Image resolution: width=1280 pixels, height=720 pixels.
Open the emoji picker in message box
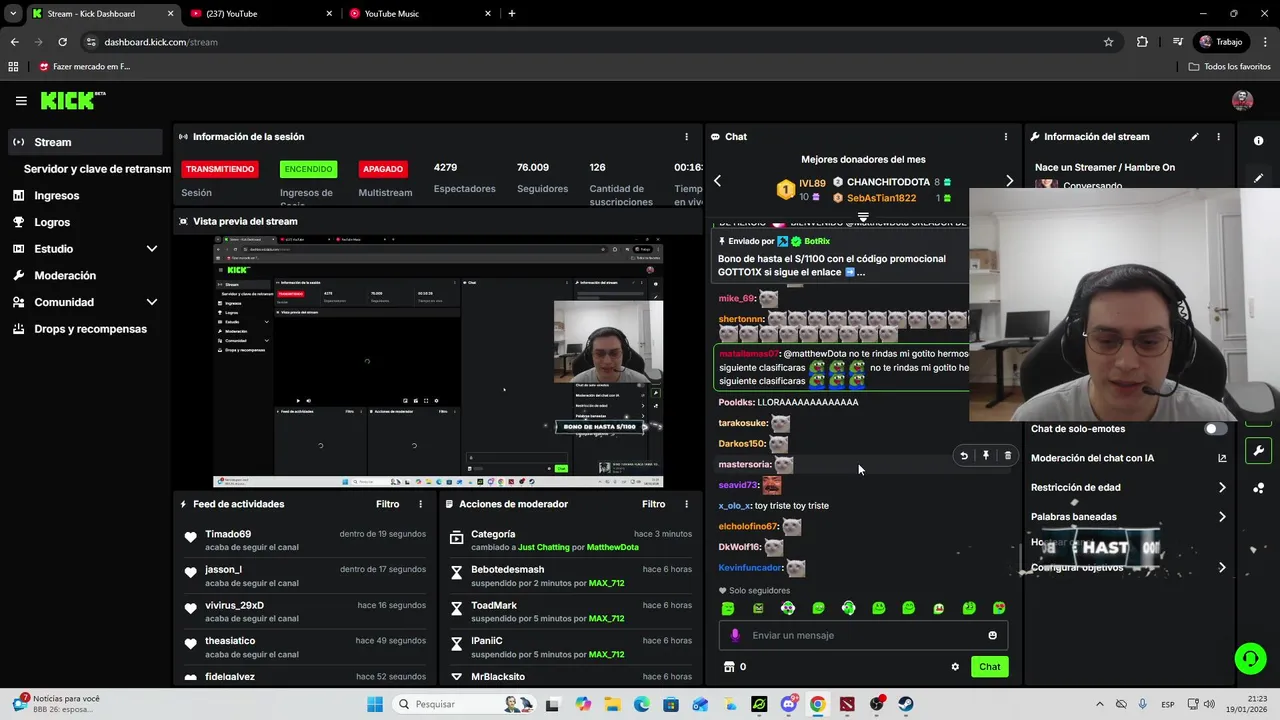click(x=992, y=635)
